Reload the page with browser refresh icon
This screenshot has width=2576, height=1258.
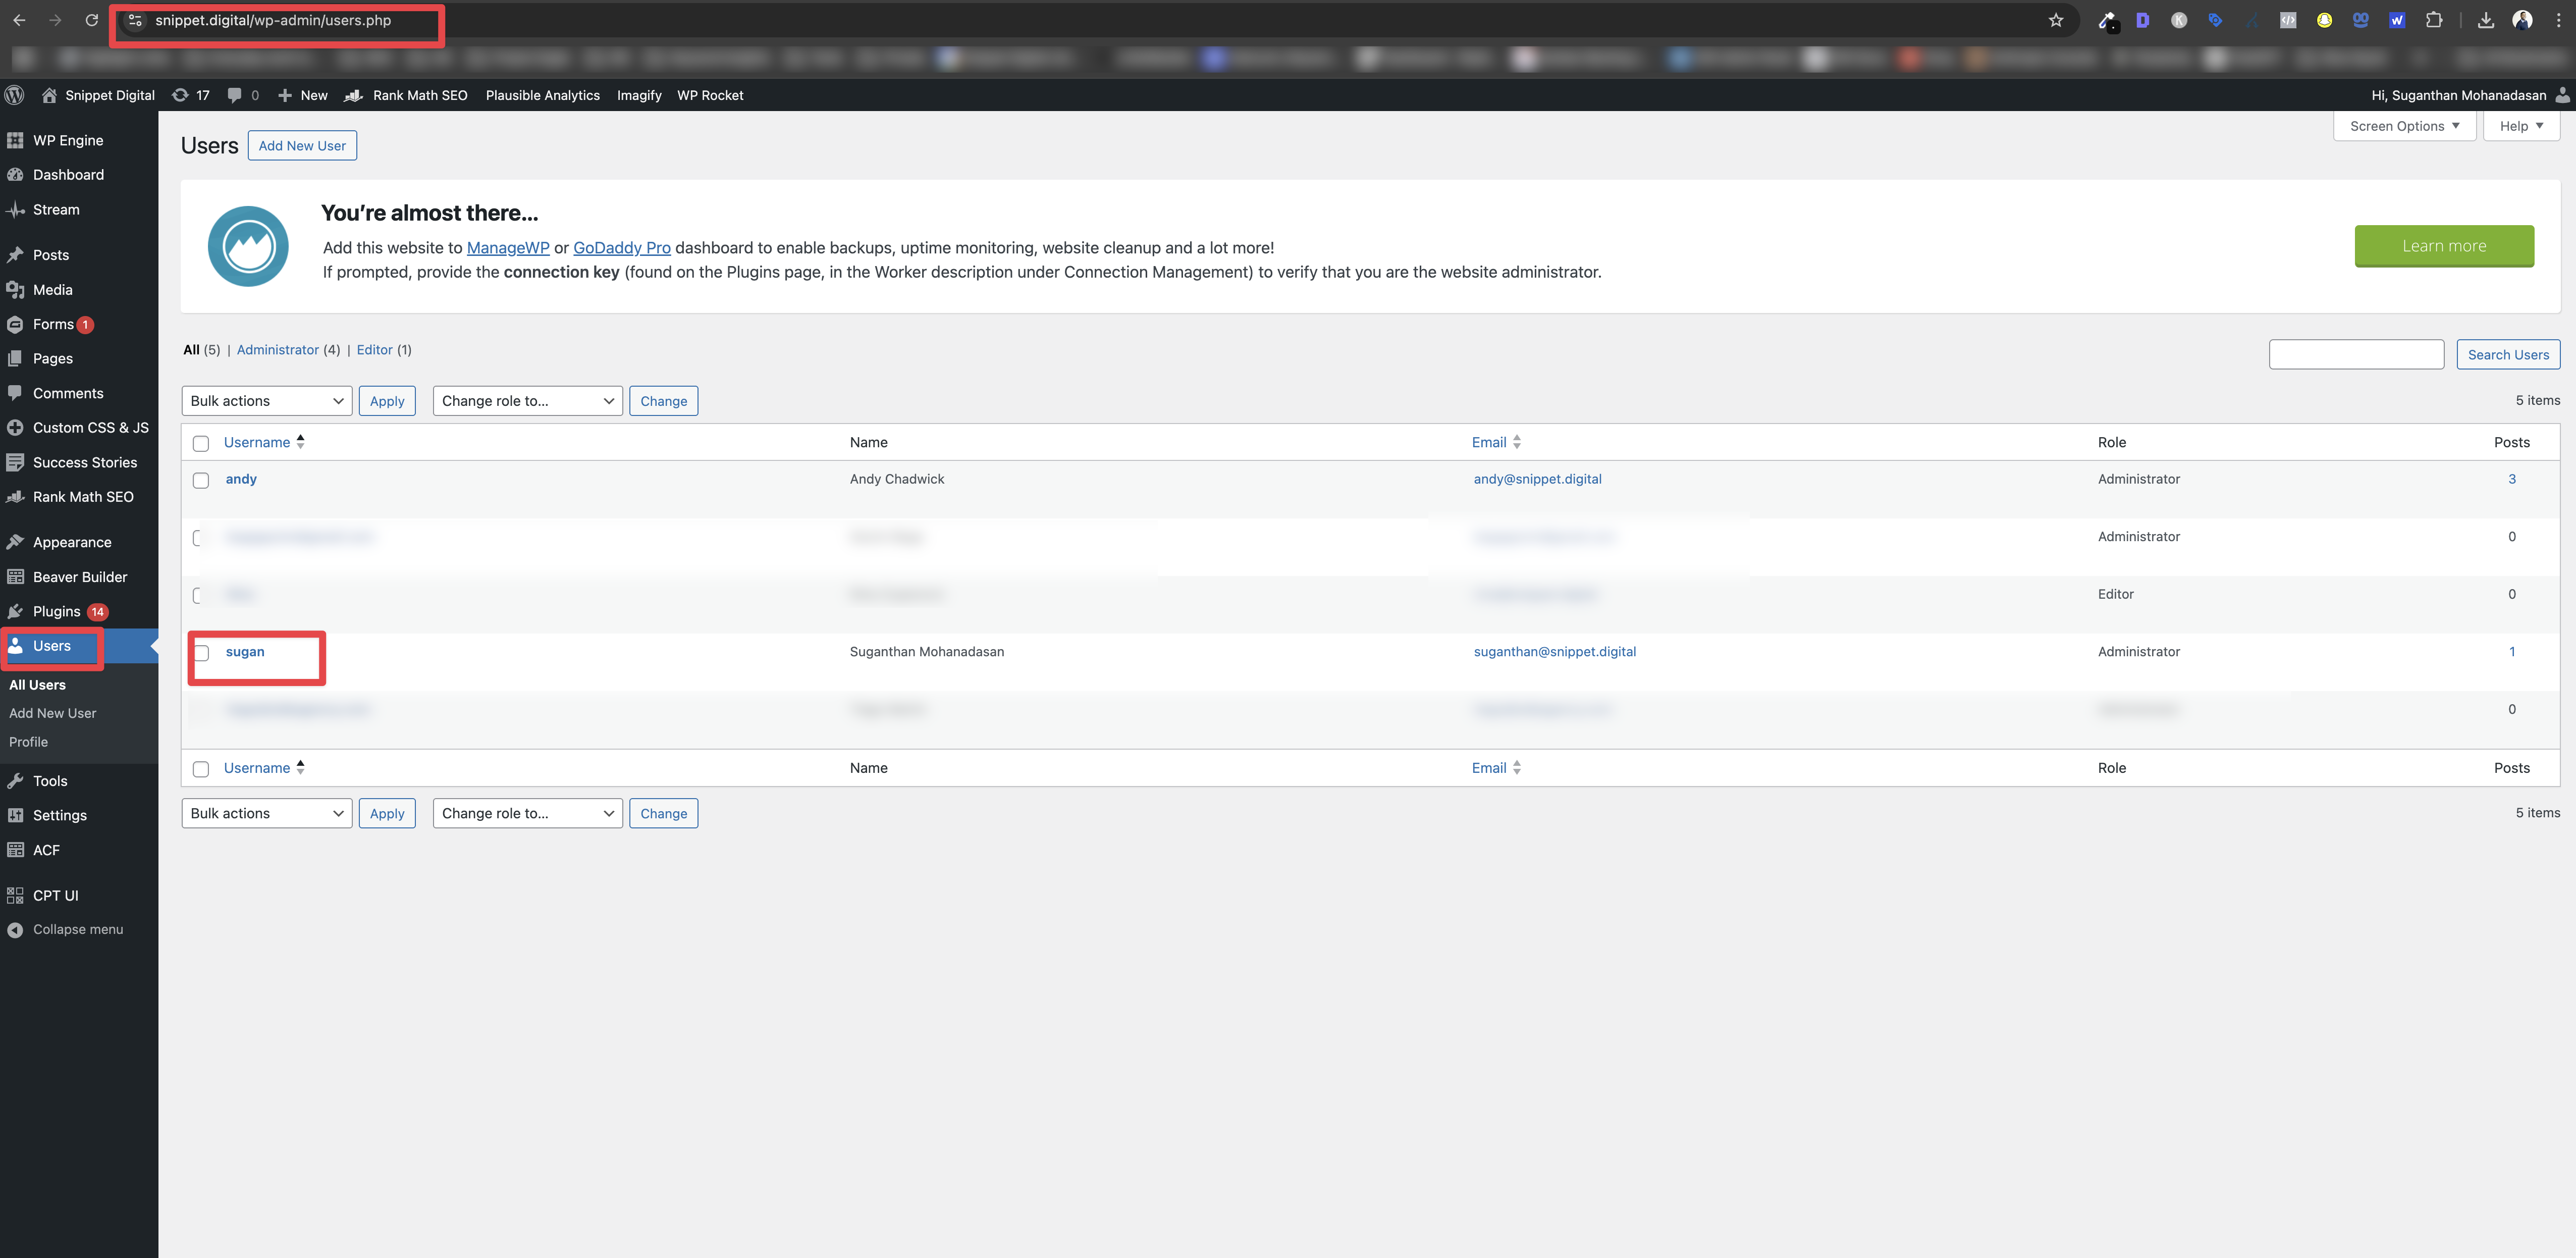91,20
